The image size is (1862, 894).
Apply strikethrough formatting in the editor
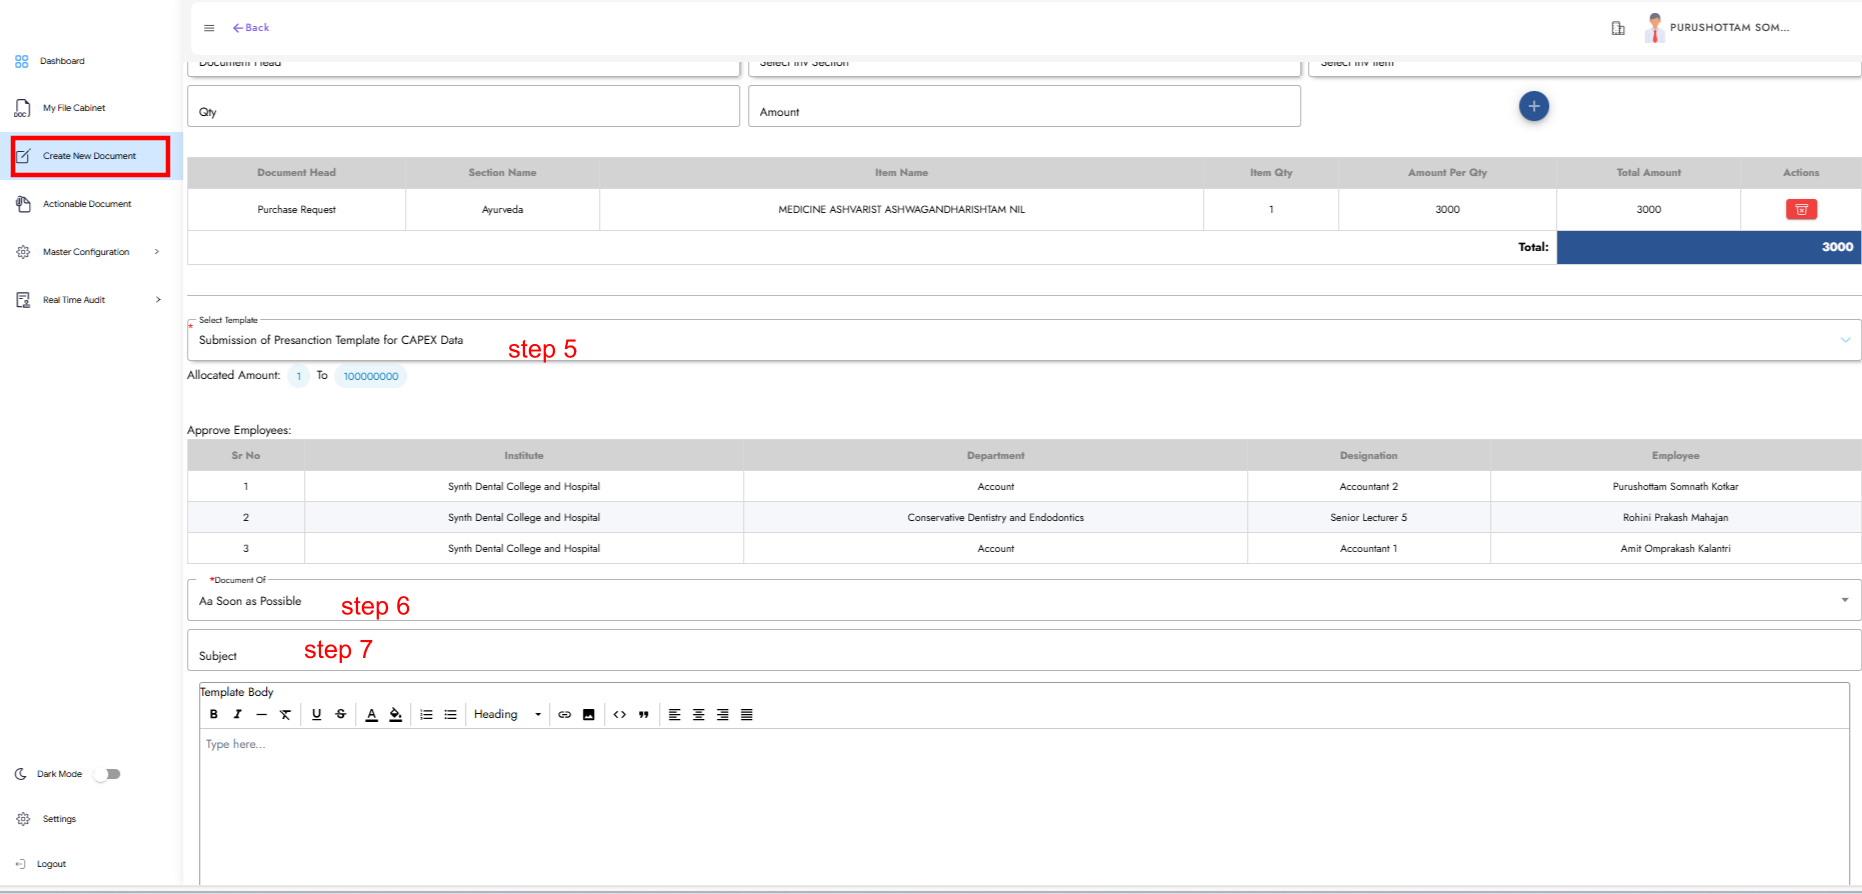coord(341,714)
